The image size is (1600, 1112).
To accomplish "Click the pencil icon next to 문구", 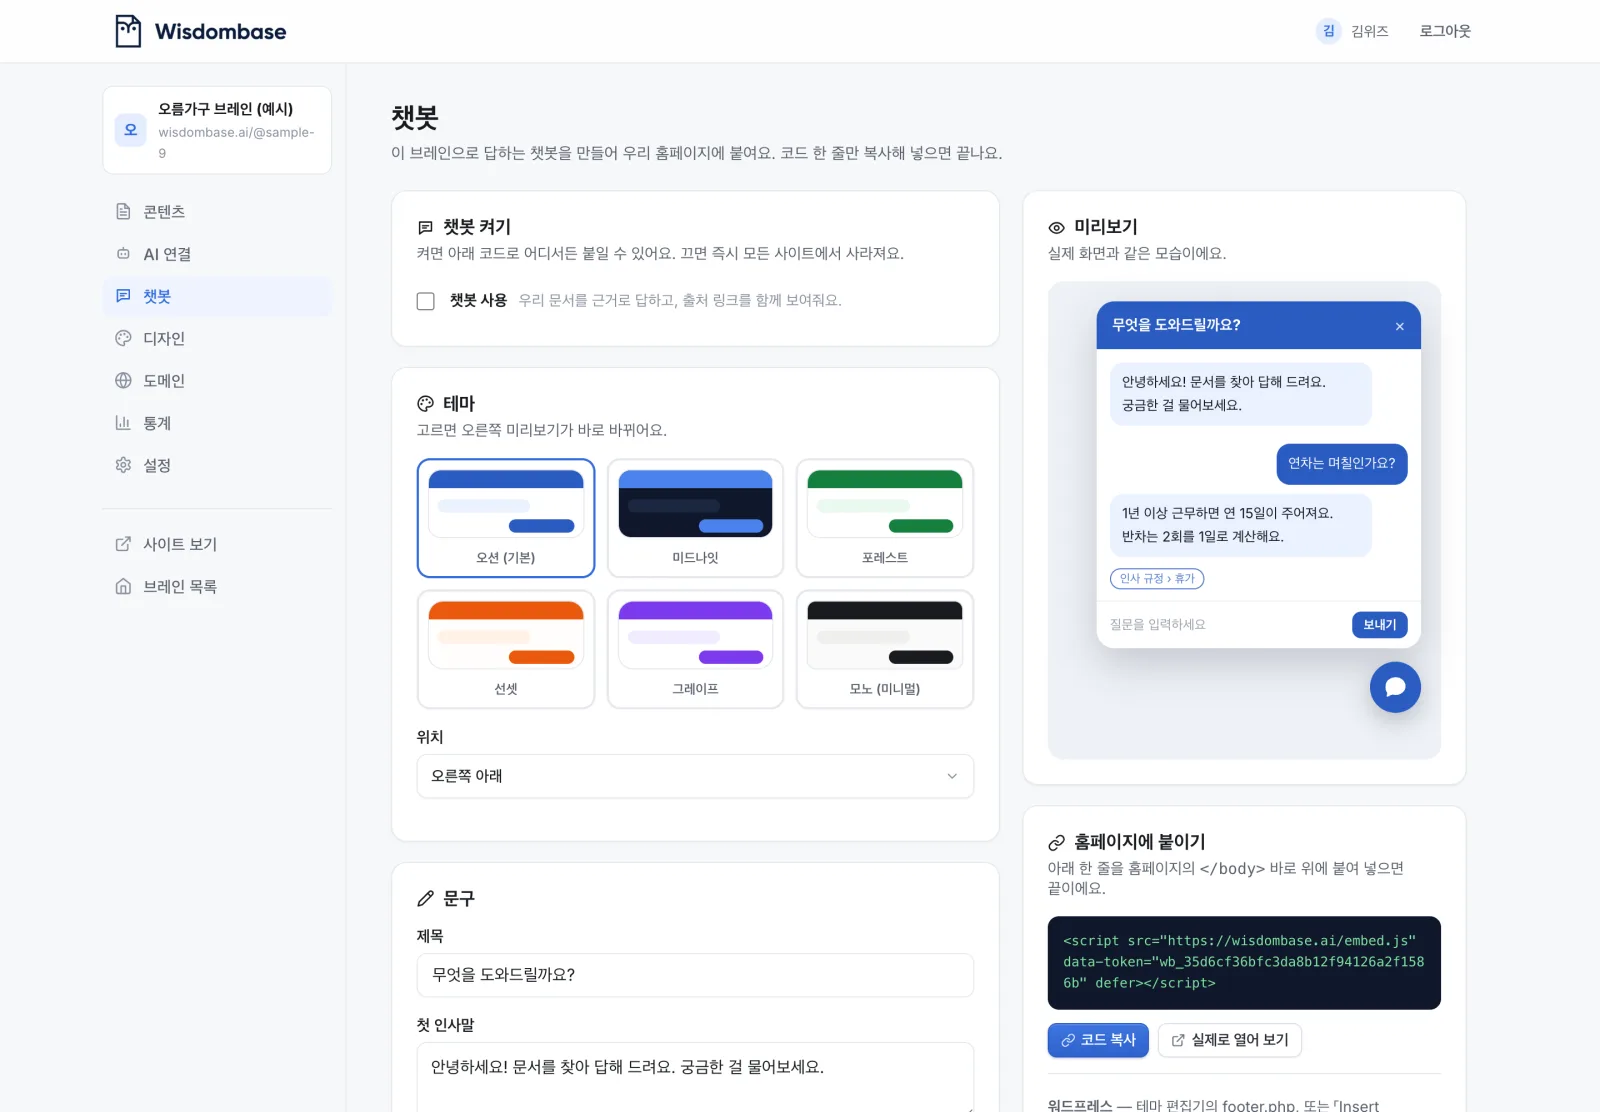I will (x=425, y=898).
